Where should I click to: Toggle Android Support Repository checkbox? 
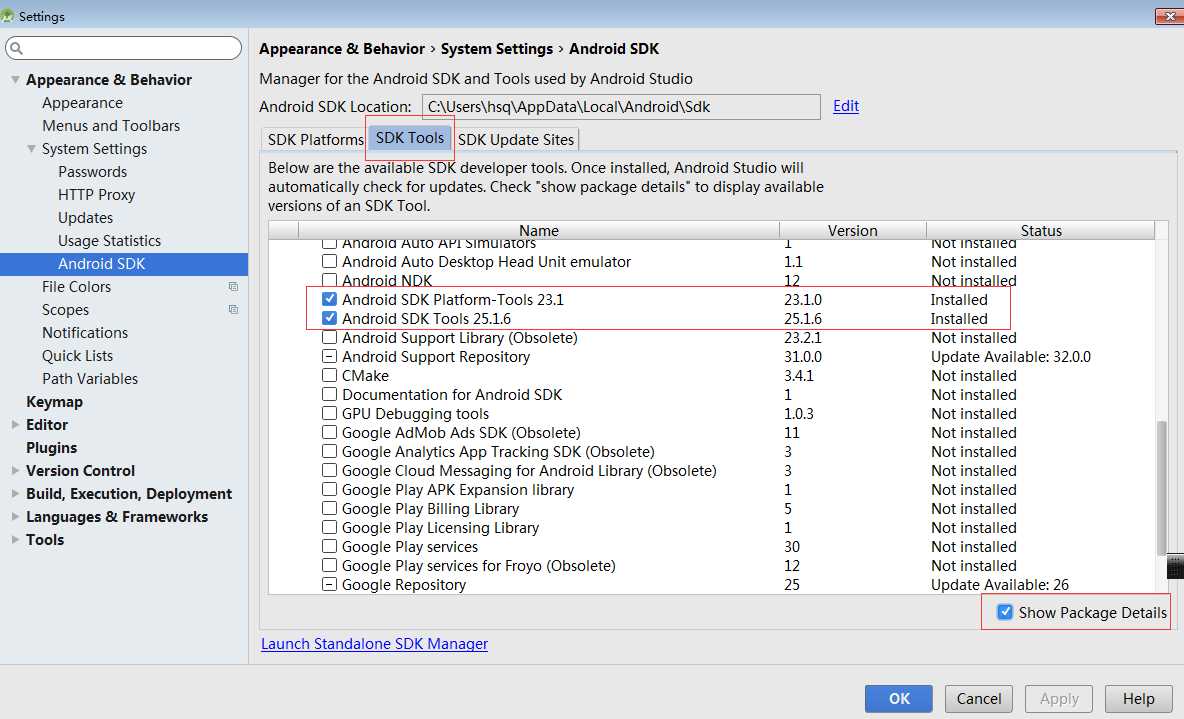click(x=329, y=356)
